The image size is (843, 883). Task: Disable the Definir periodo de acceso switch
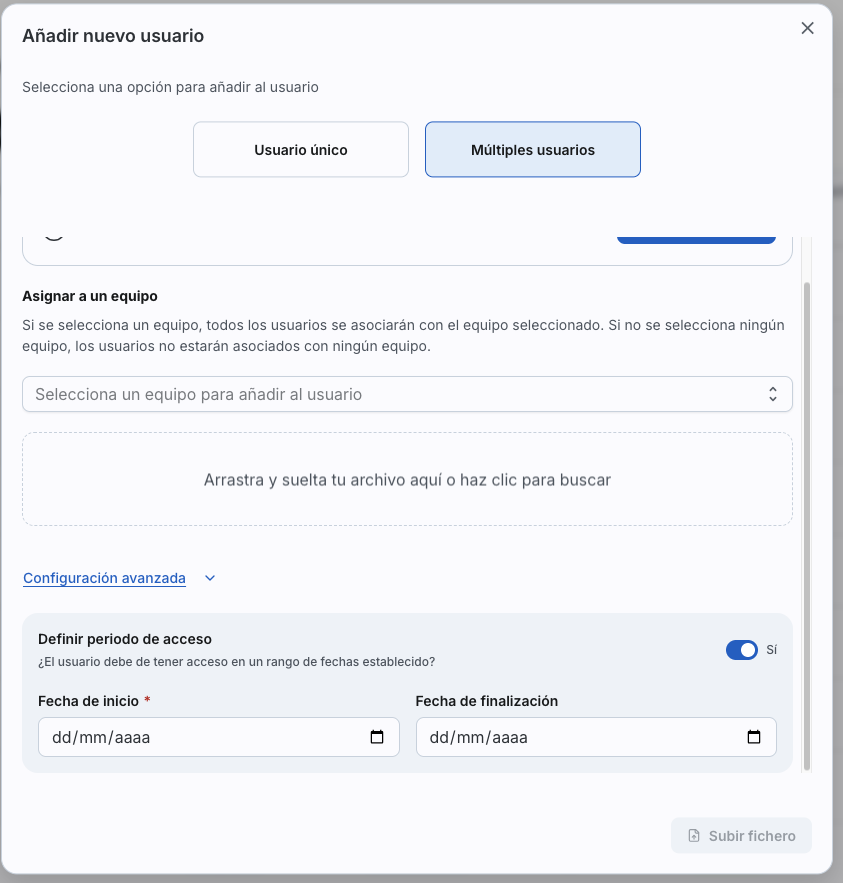pos(742,650)
